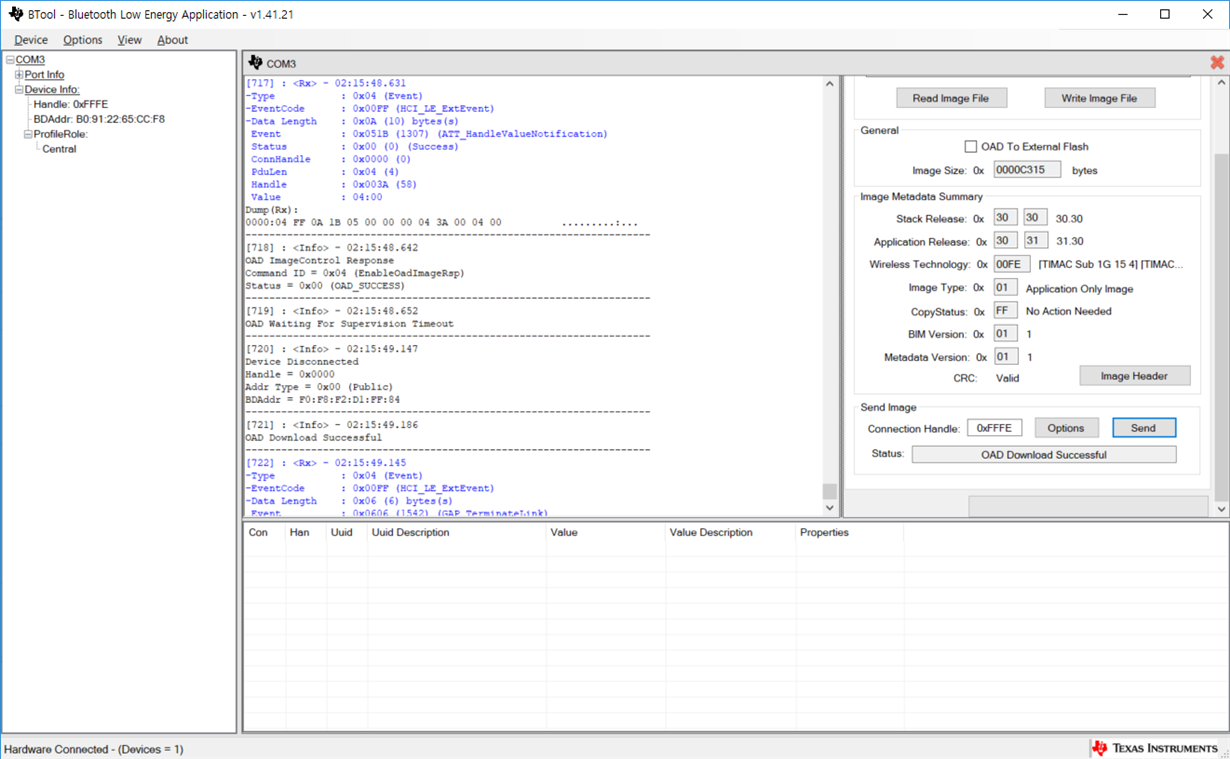1230x759 pixels.
Task: Select the Device Info tree item
Action: (52, 90)
